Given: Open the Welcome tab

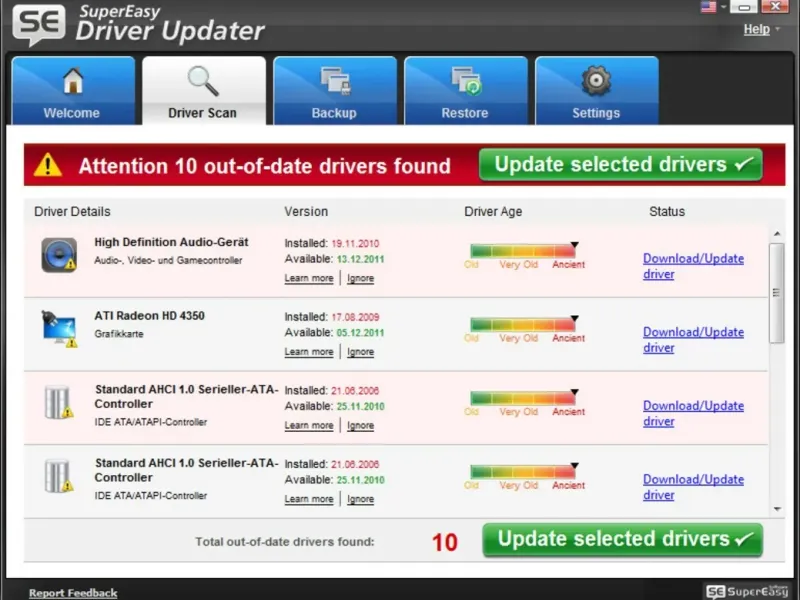Looking at the screenshot, I should tap(73, 91).
